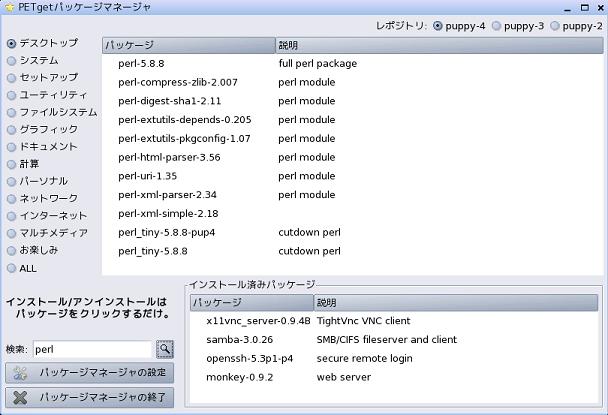Screen dimensions: 608x415
Task: Open パッケージマネージャの設定 button
Action: point(90,373)
